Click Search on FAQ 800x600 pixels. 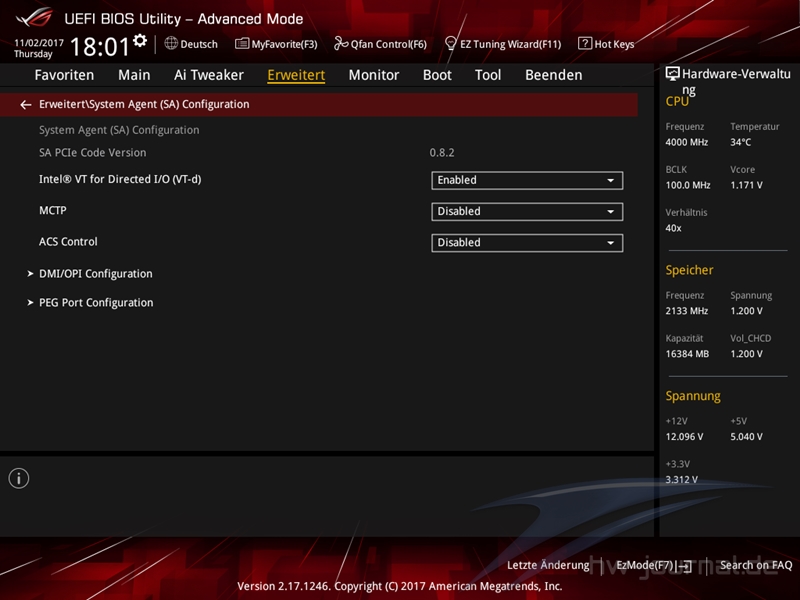tap(756, 565)
